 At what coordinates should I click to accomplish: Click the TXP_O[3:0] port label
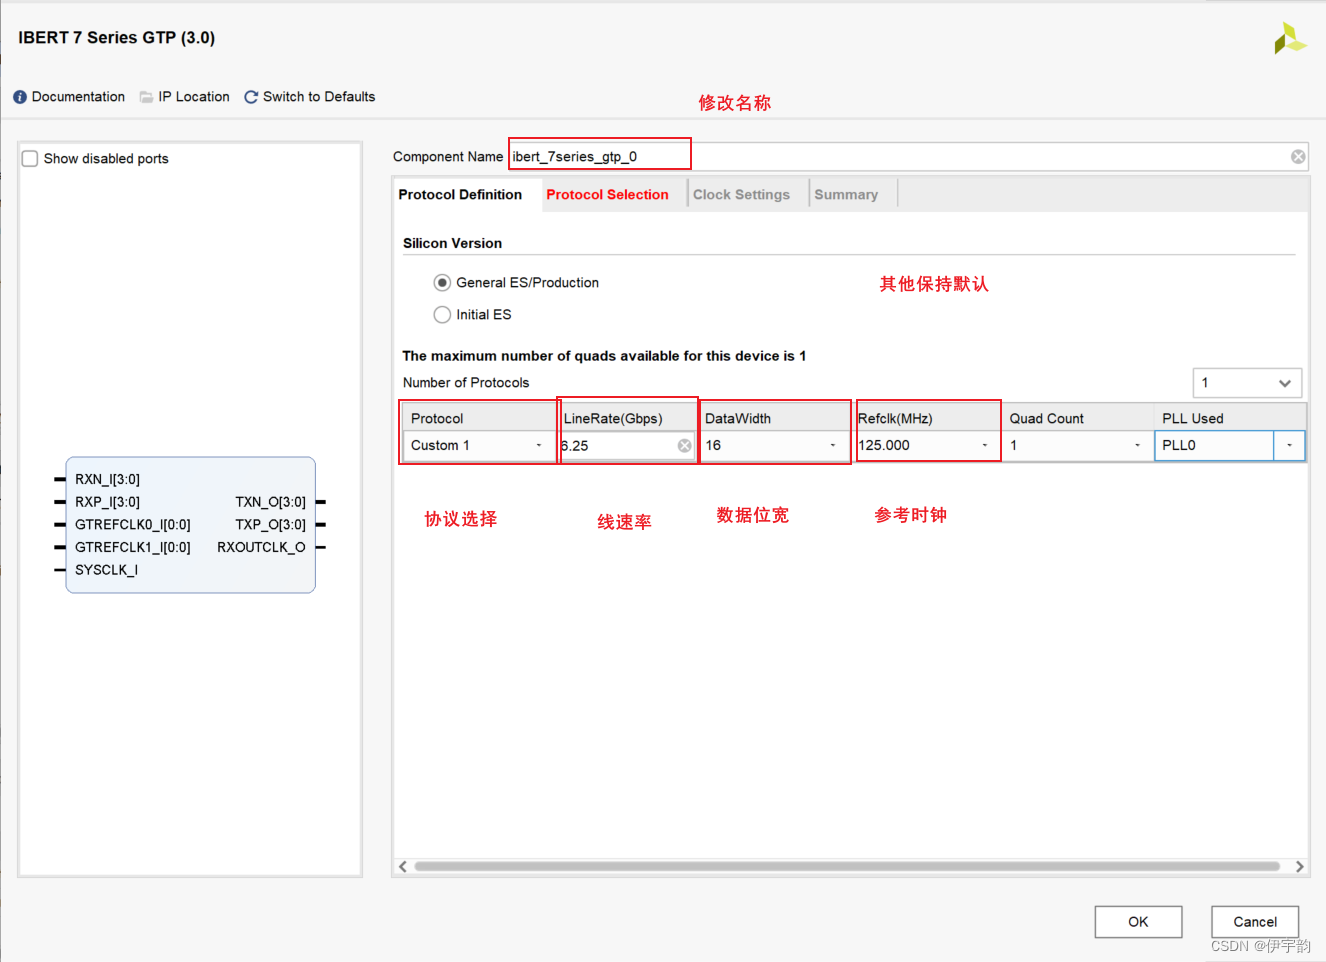click(270, 525)
